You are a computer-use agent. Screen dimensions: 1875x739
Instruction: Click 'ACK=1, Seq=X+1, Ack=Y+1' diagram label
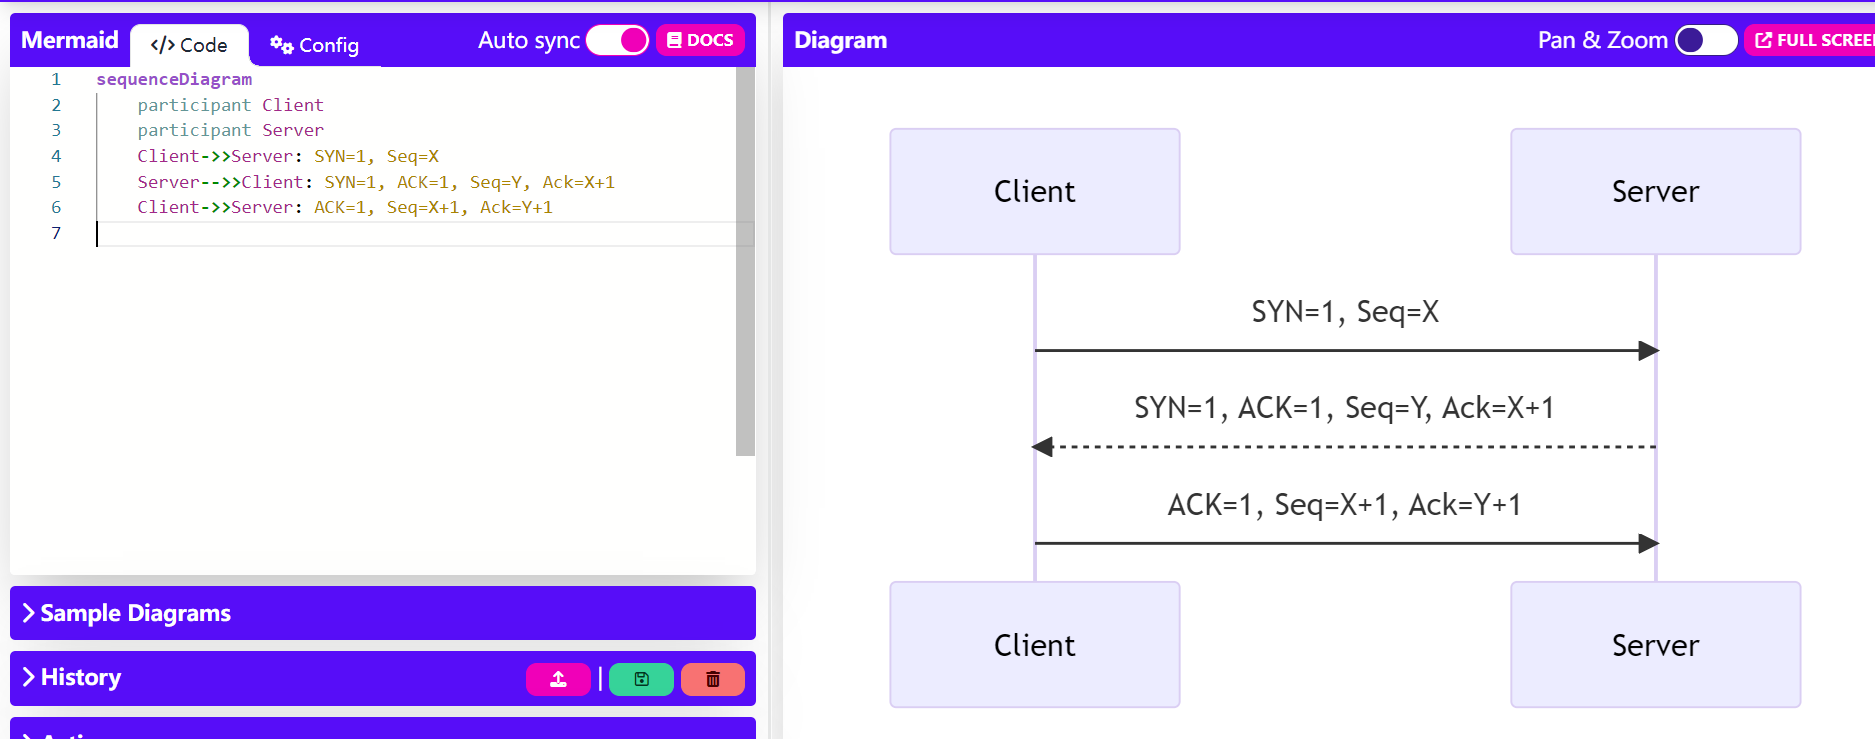(1345, 505)
